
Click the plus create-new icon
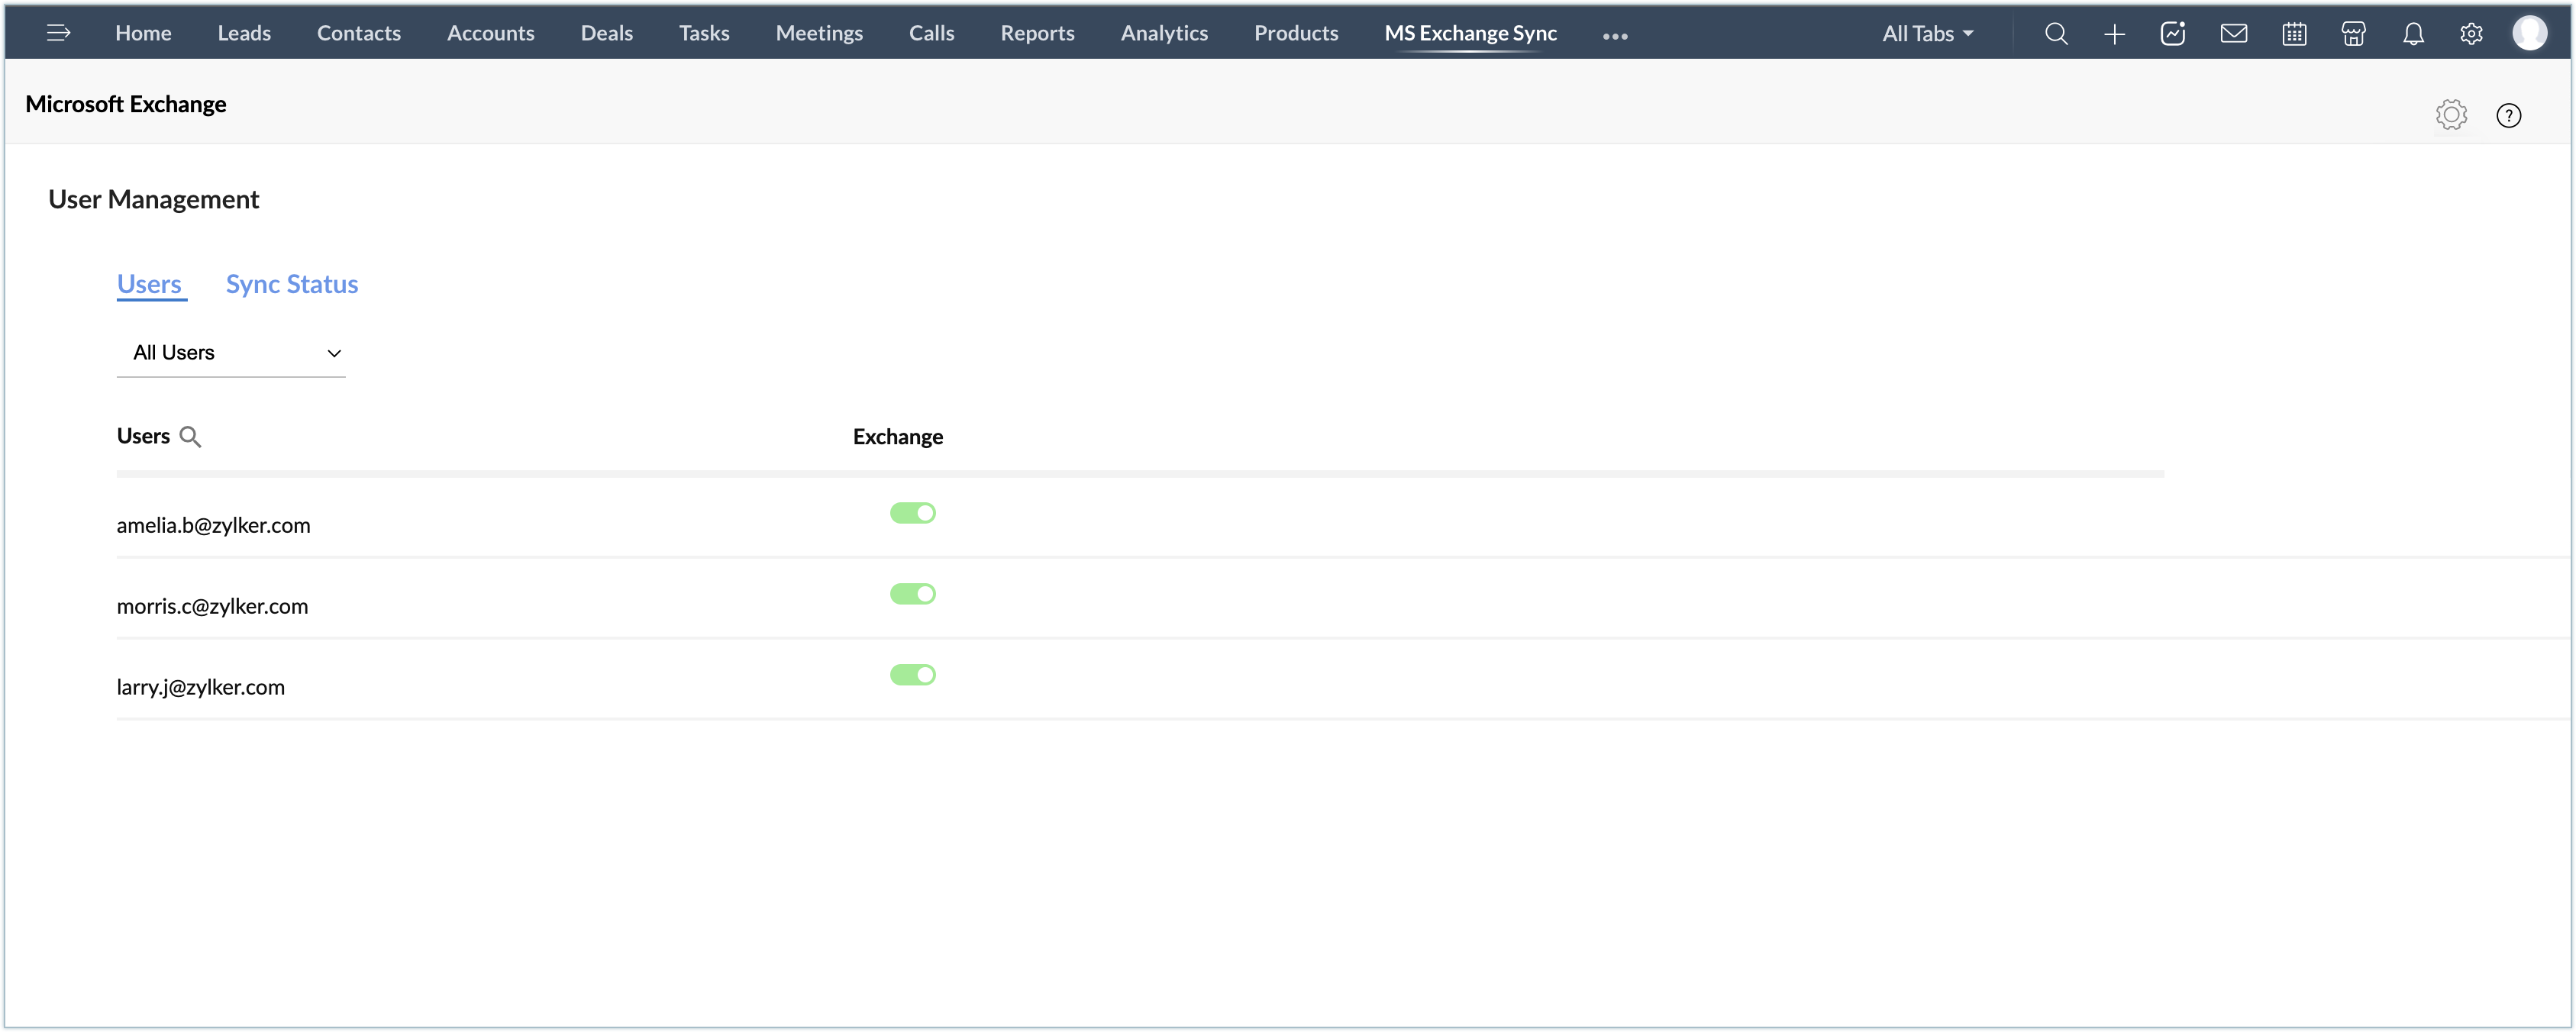coord(2114,34)
